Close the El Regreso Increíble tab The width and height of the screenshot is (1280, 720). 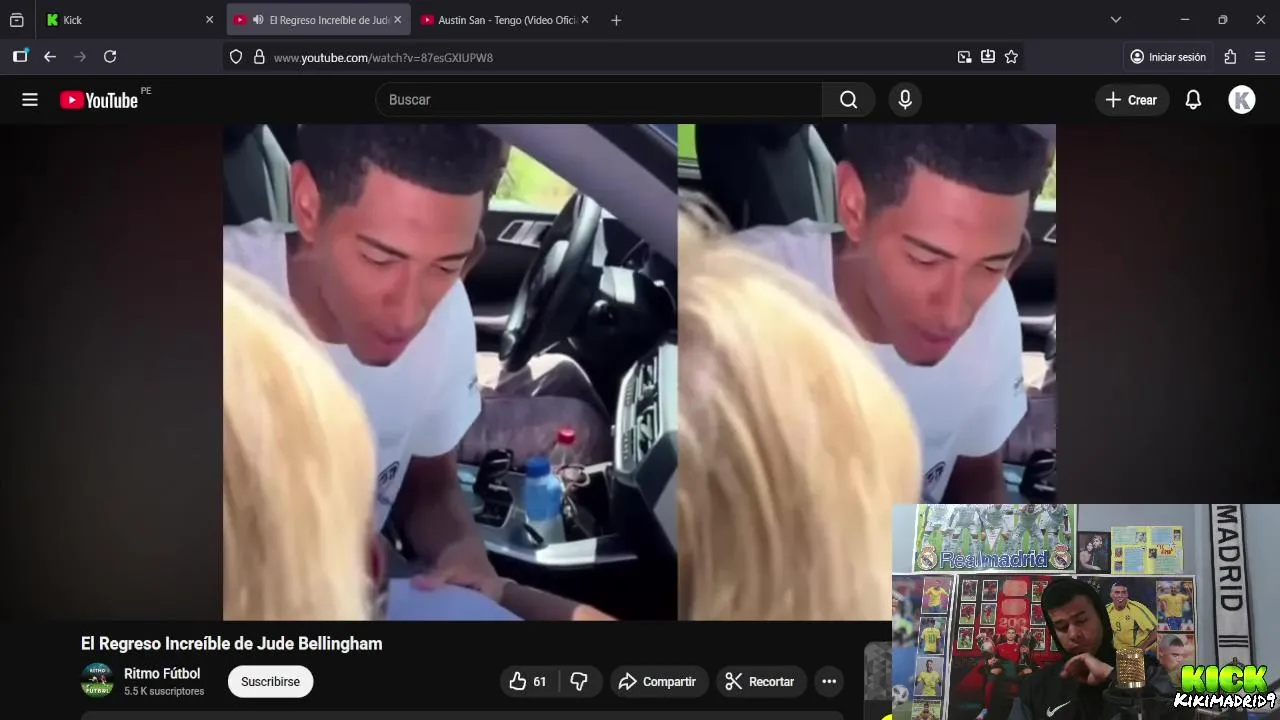click(397, 20)
